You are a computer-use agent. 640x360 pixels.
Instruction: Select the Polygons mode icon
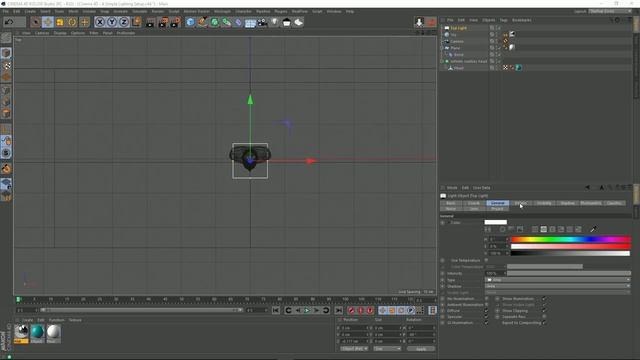click(x=6, y=113)
